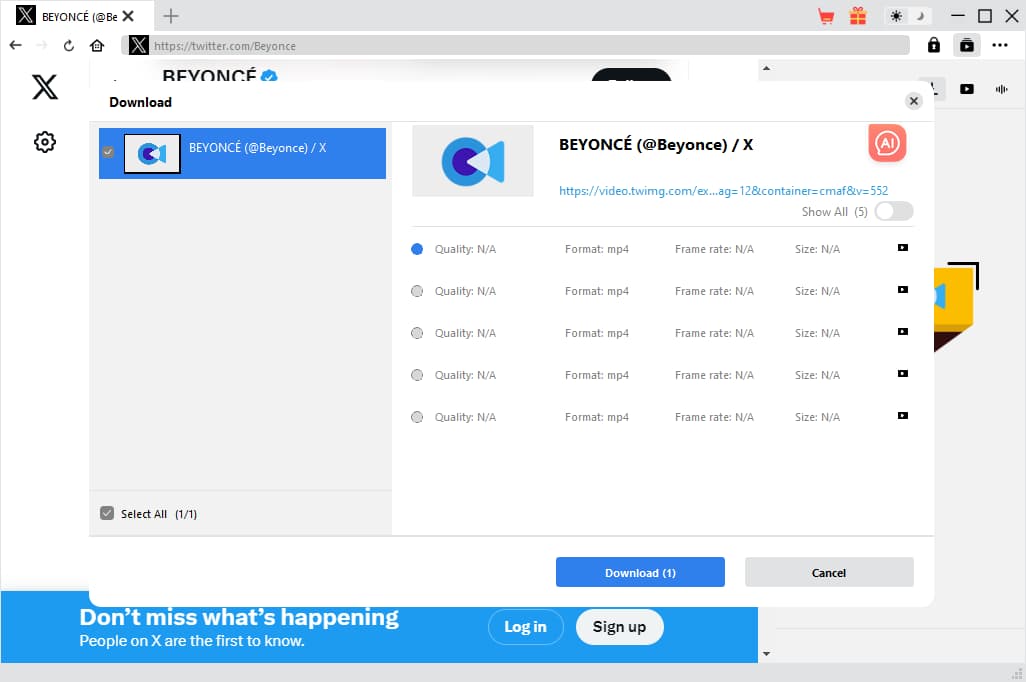
Task: Click 'Don't miss what's happening' text
Action: tap(239, 617)
